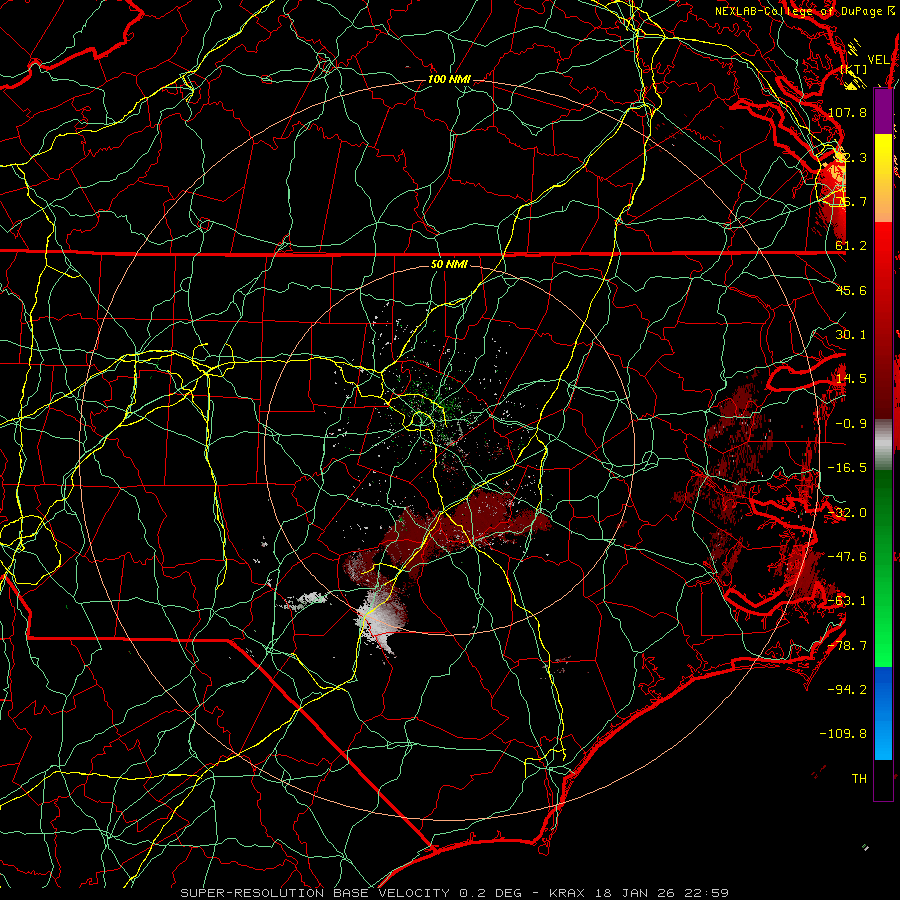Click the Super-Resolution Base Velocity caption
The height and width of the screenshot is (900, 900).
(x=454, y=893)
